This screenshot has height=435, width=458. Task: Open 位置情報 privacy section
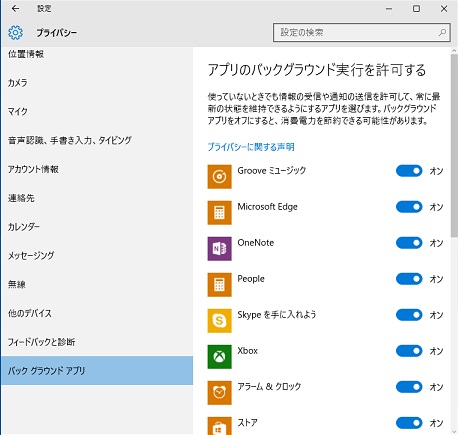(x=97, y=54)
